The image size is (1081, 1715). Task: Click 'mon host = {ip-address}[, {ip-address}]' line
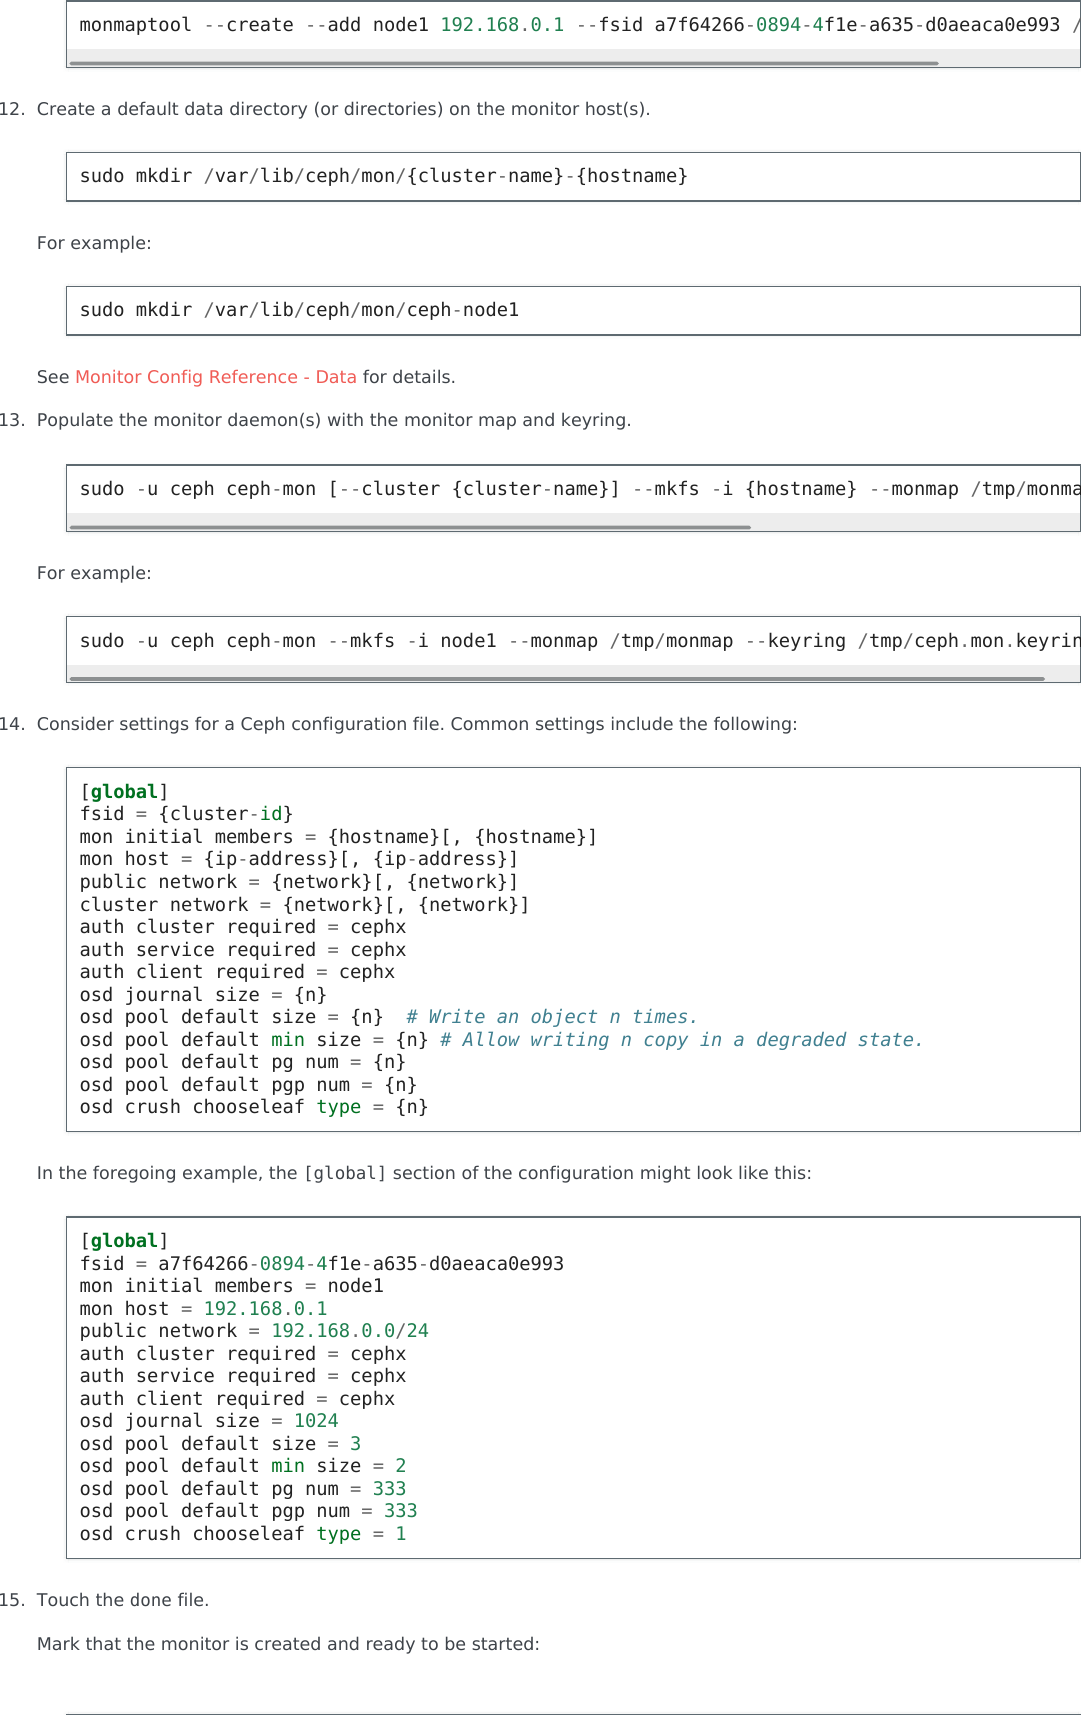click(x=299, y=859)
